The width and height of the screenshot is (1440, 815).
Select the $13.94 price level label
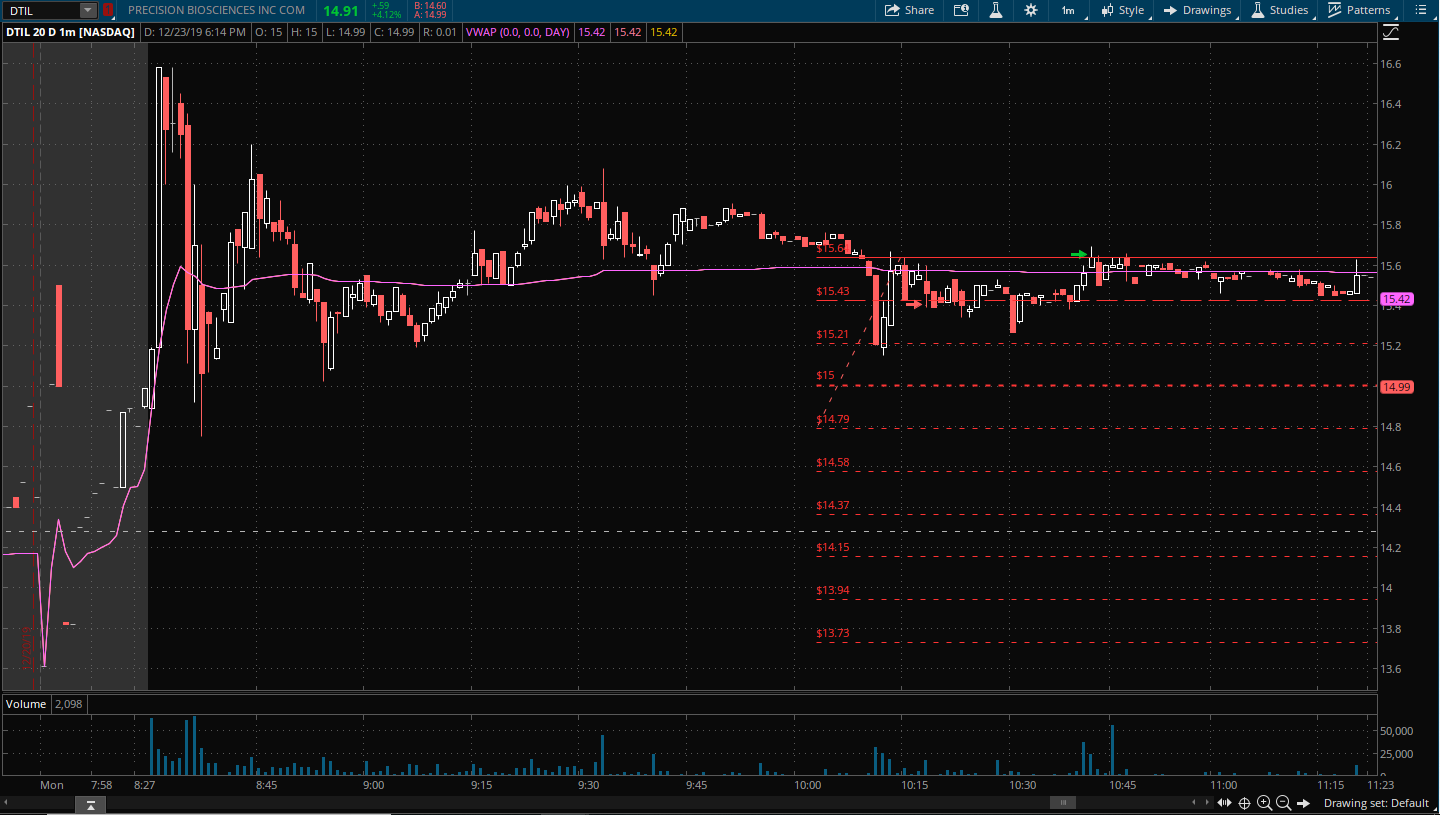[x=833, y=590]
